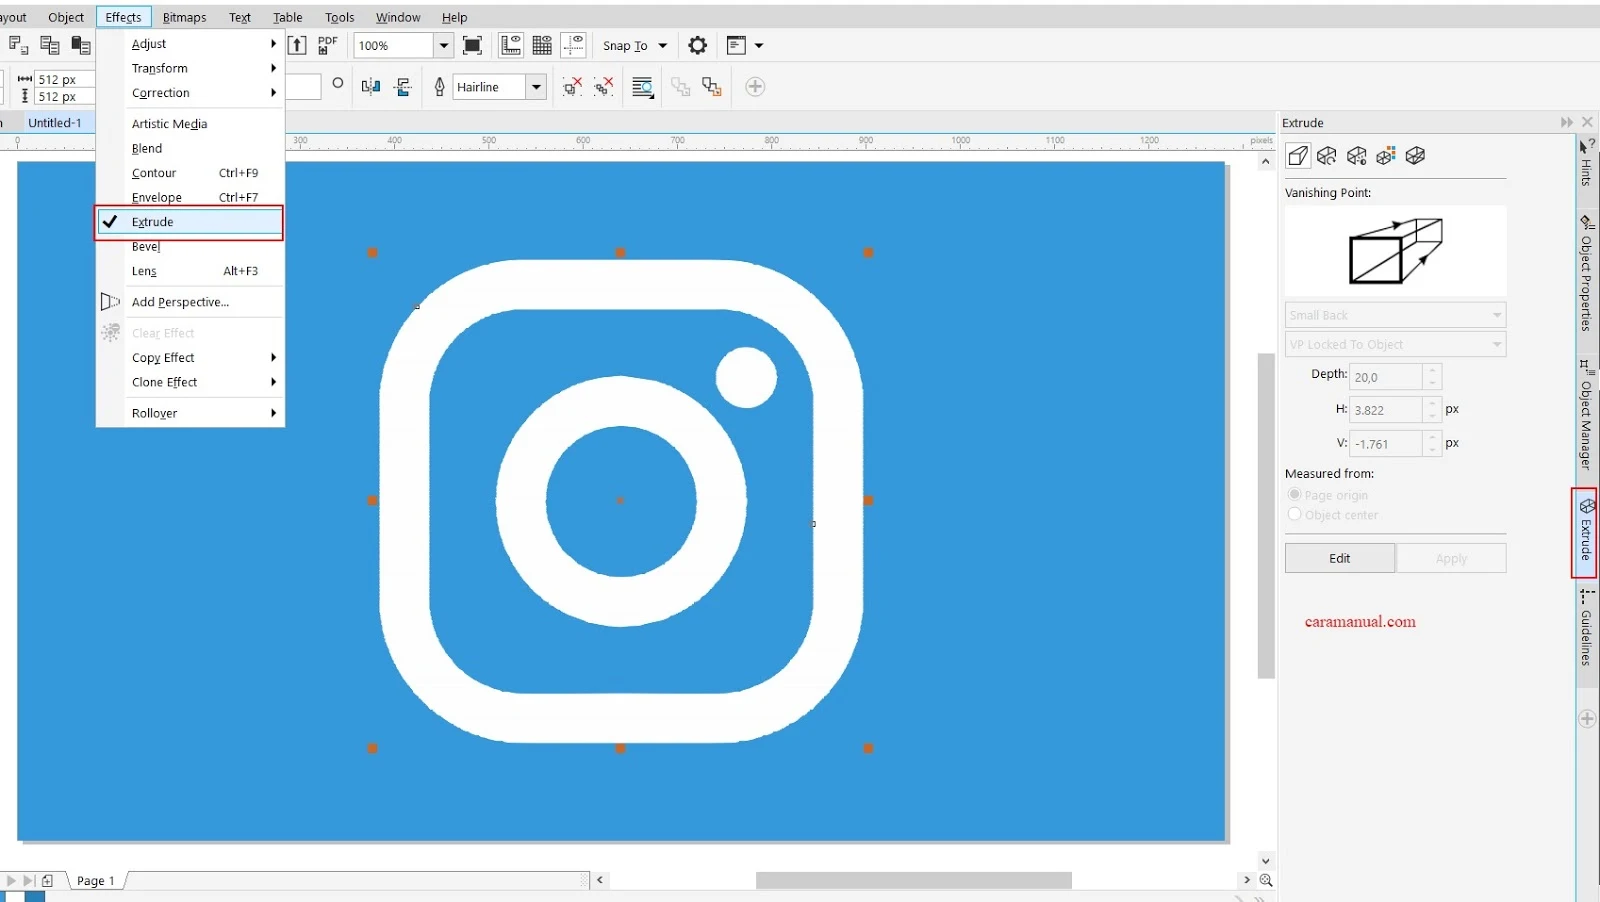Viewport: 1600px width, 902px height.
Task: Increase Depth value with up stepper
Action: click(1433, 371)
